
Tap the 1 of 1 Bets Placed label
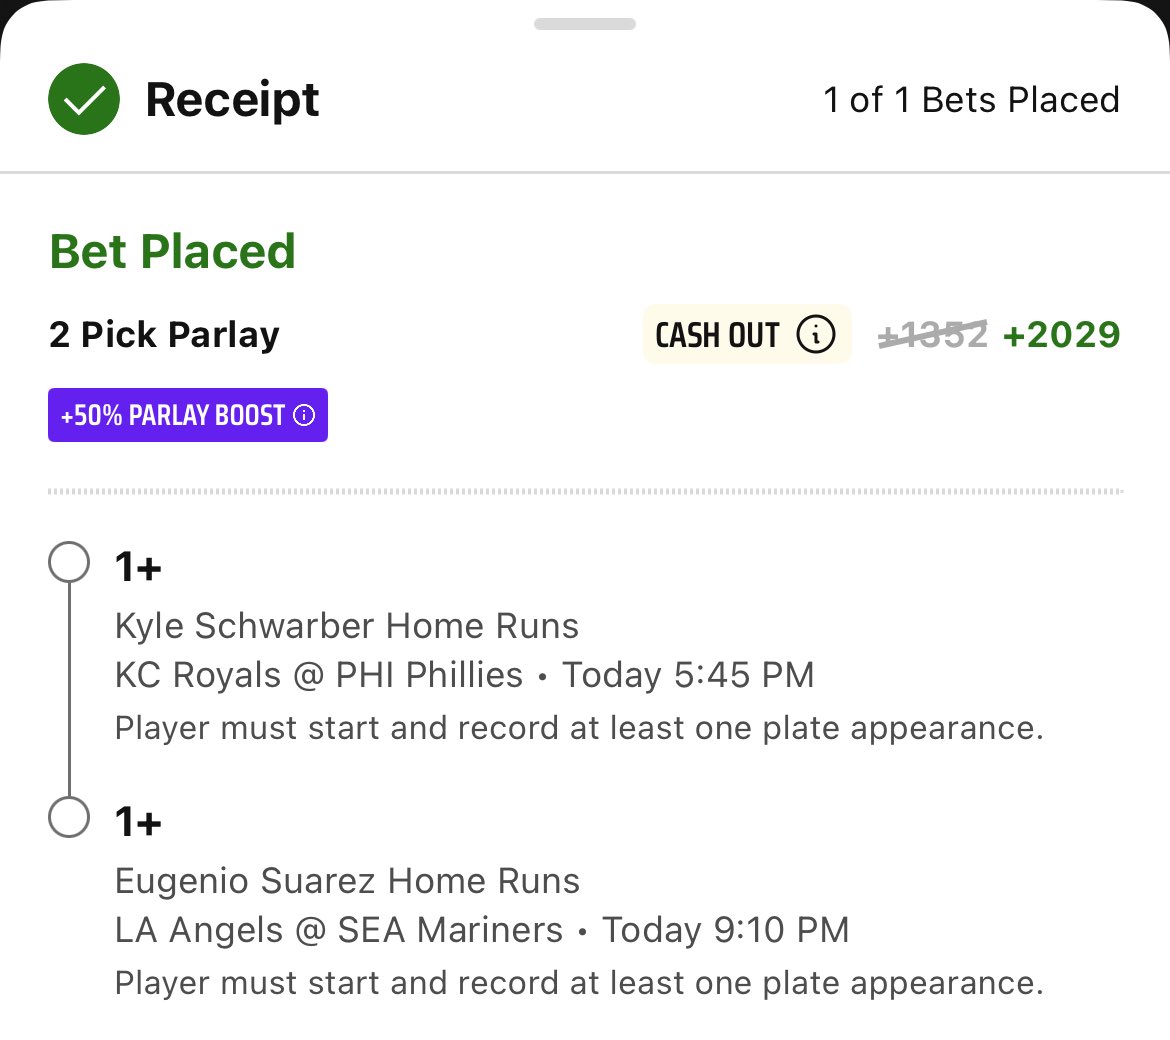972,100
